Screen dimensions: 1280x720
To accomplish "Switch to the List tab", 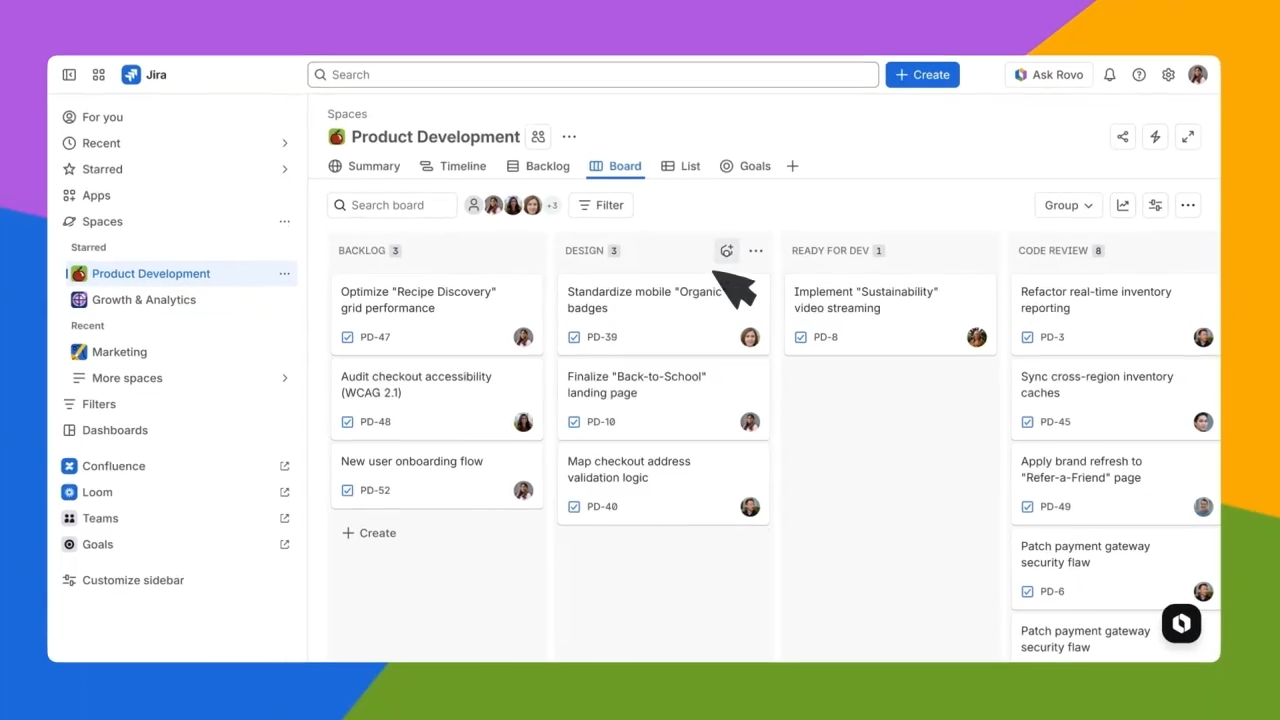I will click(x=680, y=166).
